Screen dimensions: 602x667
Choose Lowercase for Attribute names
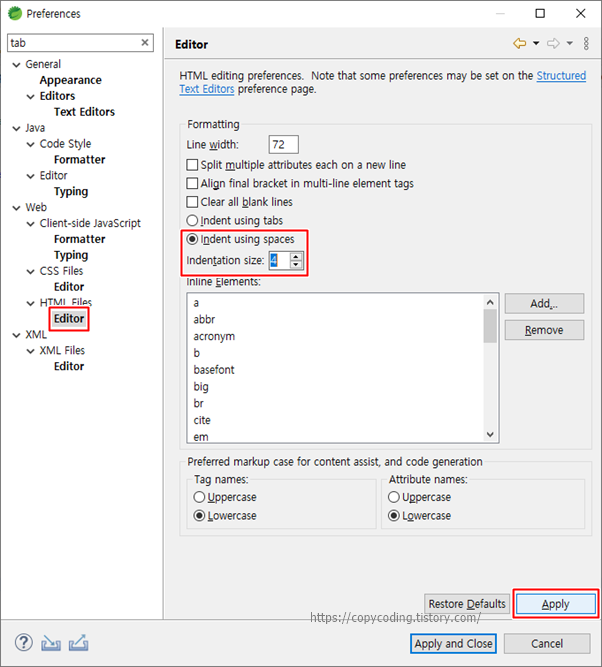coord(394,516)
